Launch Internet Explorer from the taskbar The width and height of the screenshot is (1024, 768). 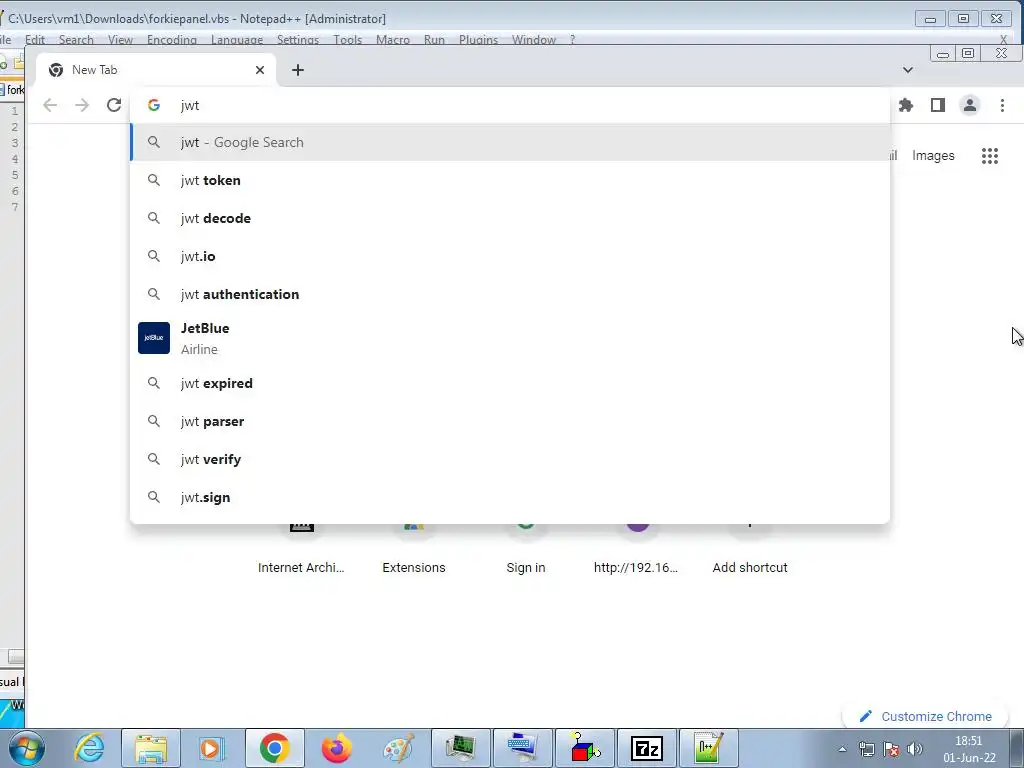coord(89,748)
